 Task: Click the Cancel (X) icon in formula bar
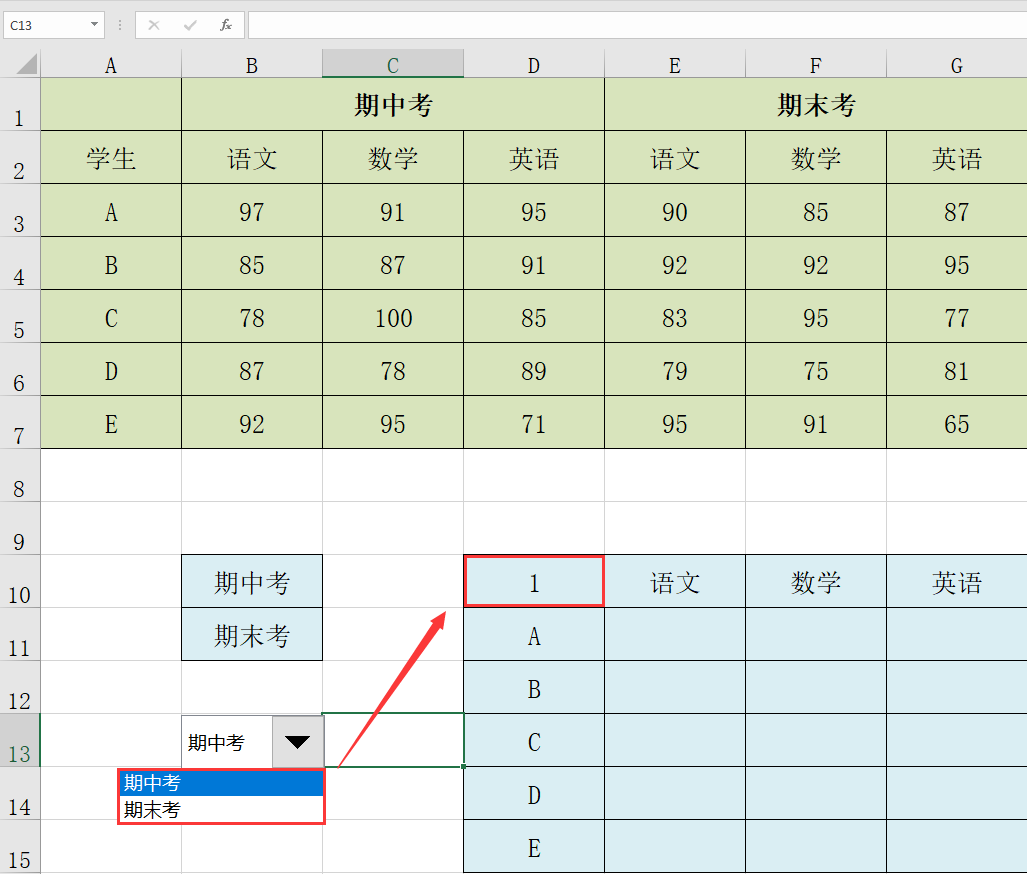[x=154, y=25]
